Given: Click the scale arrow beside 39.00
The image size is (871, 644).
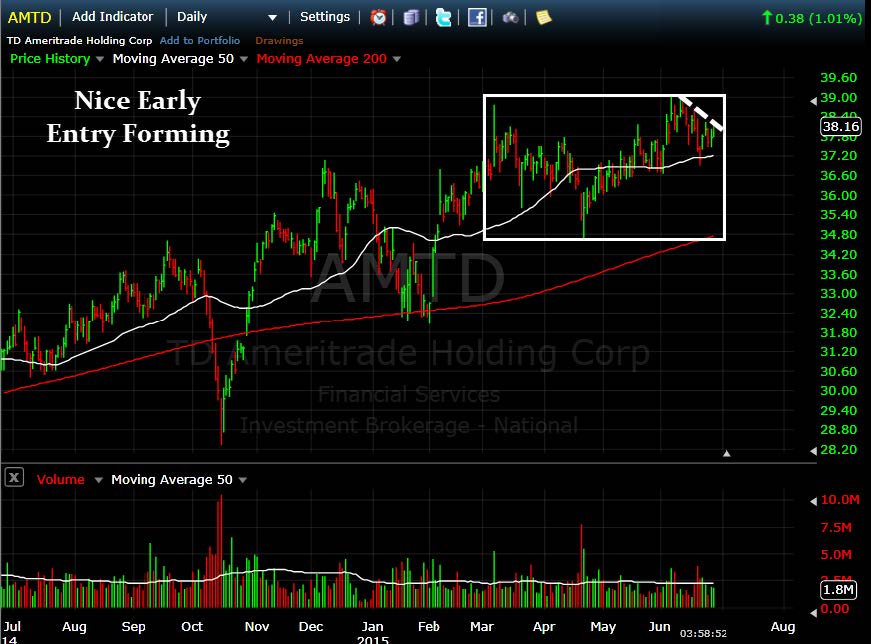Looking at the screenshot, I should pos(813,101).
